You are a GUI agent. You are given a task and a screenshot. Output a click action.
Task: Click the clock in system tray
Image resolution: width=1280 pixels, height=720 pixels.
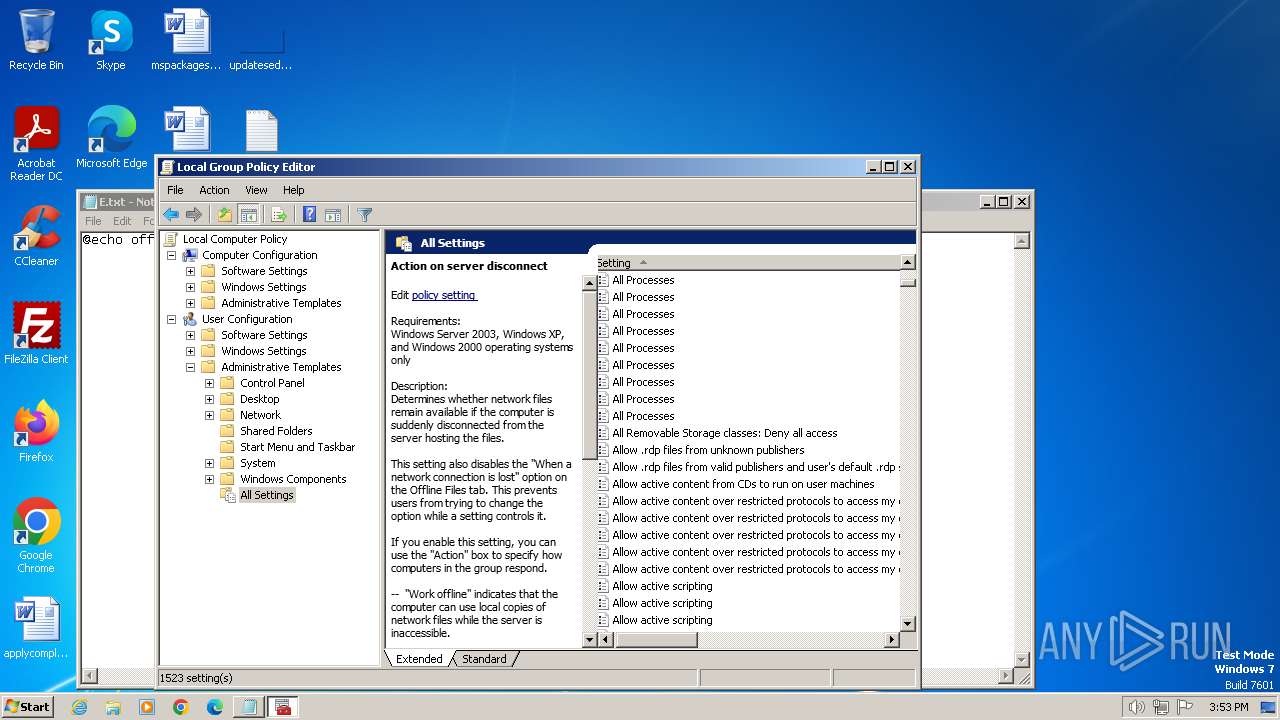[1228, 707]
